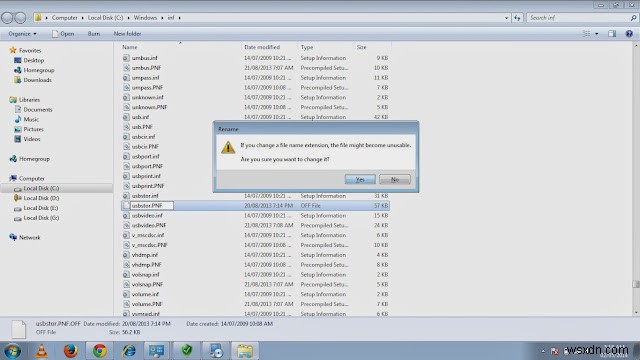The image size is (640, 360).
Task: Select Local Disk (D:) in navigation pane
Action: pyautogui.click(x=41, y=198)
